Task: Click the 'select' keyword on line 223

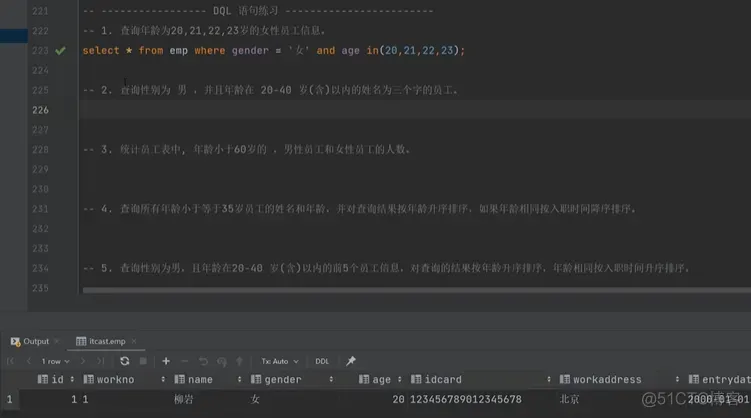Action: click(x=101, y=50)
